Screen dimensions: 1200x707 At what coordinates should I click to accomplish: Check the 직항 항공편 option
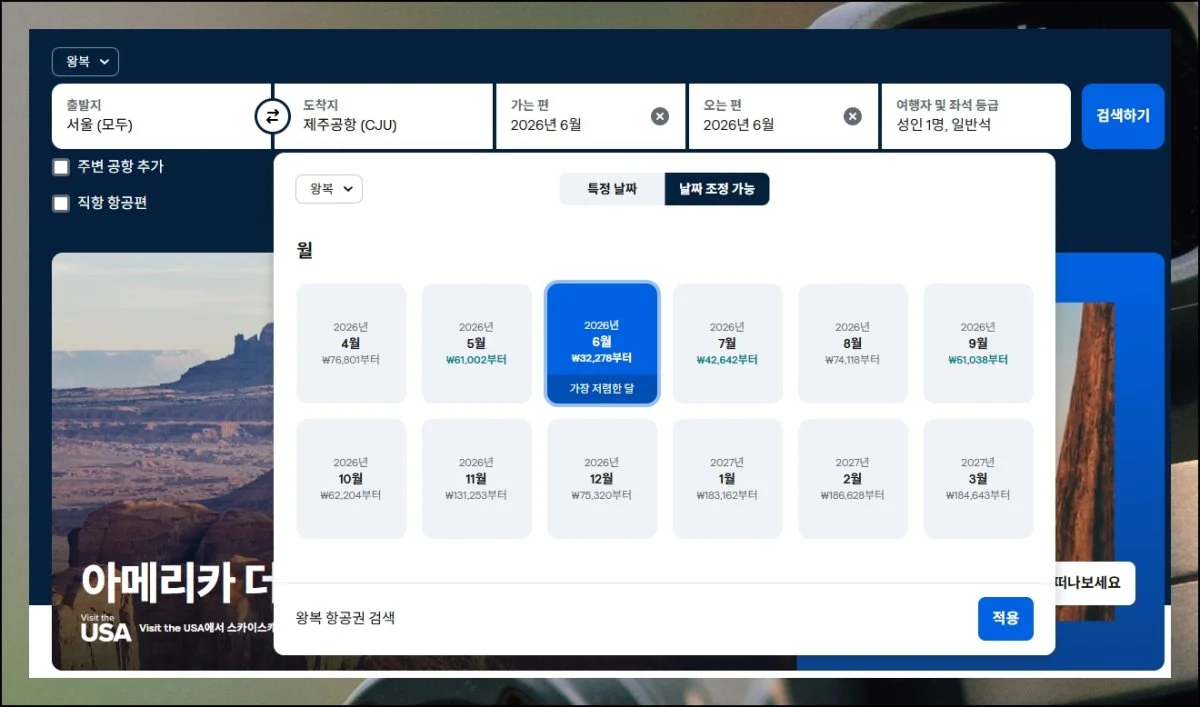(62, 203)
